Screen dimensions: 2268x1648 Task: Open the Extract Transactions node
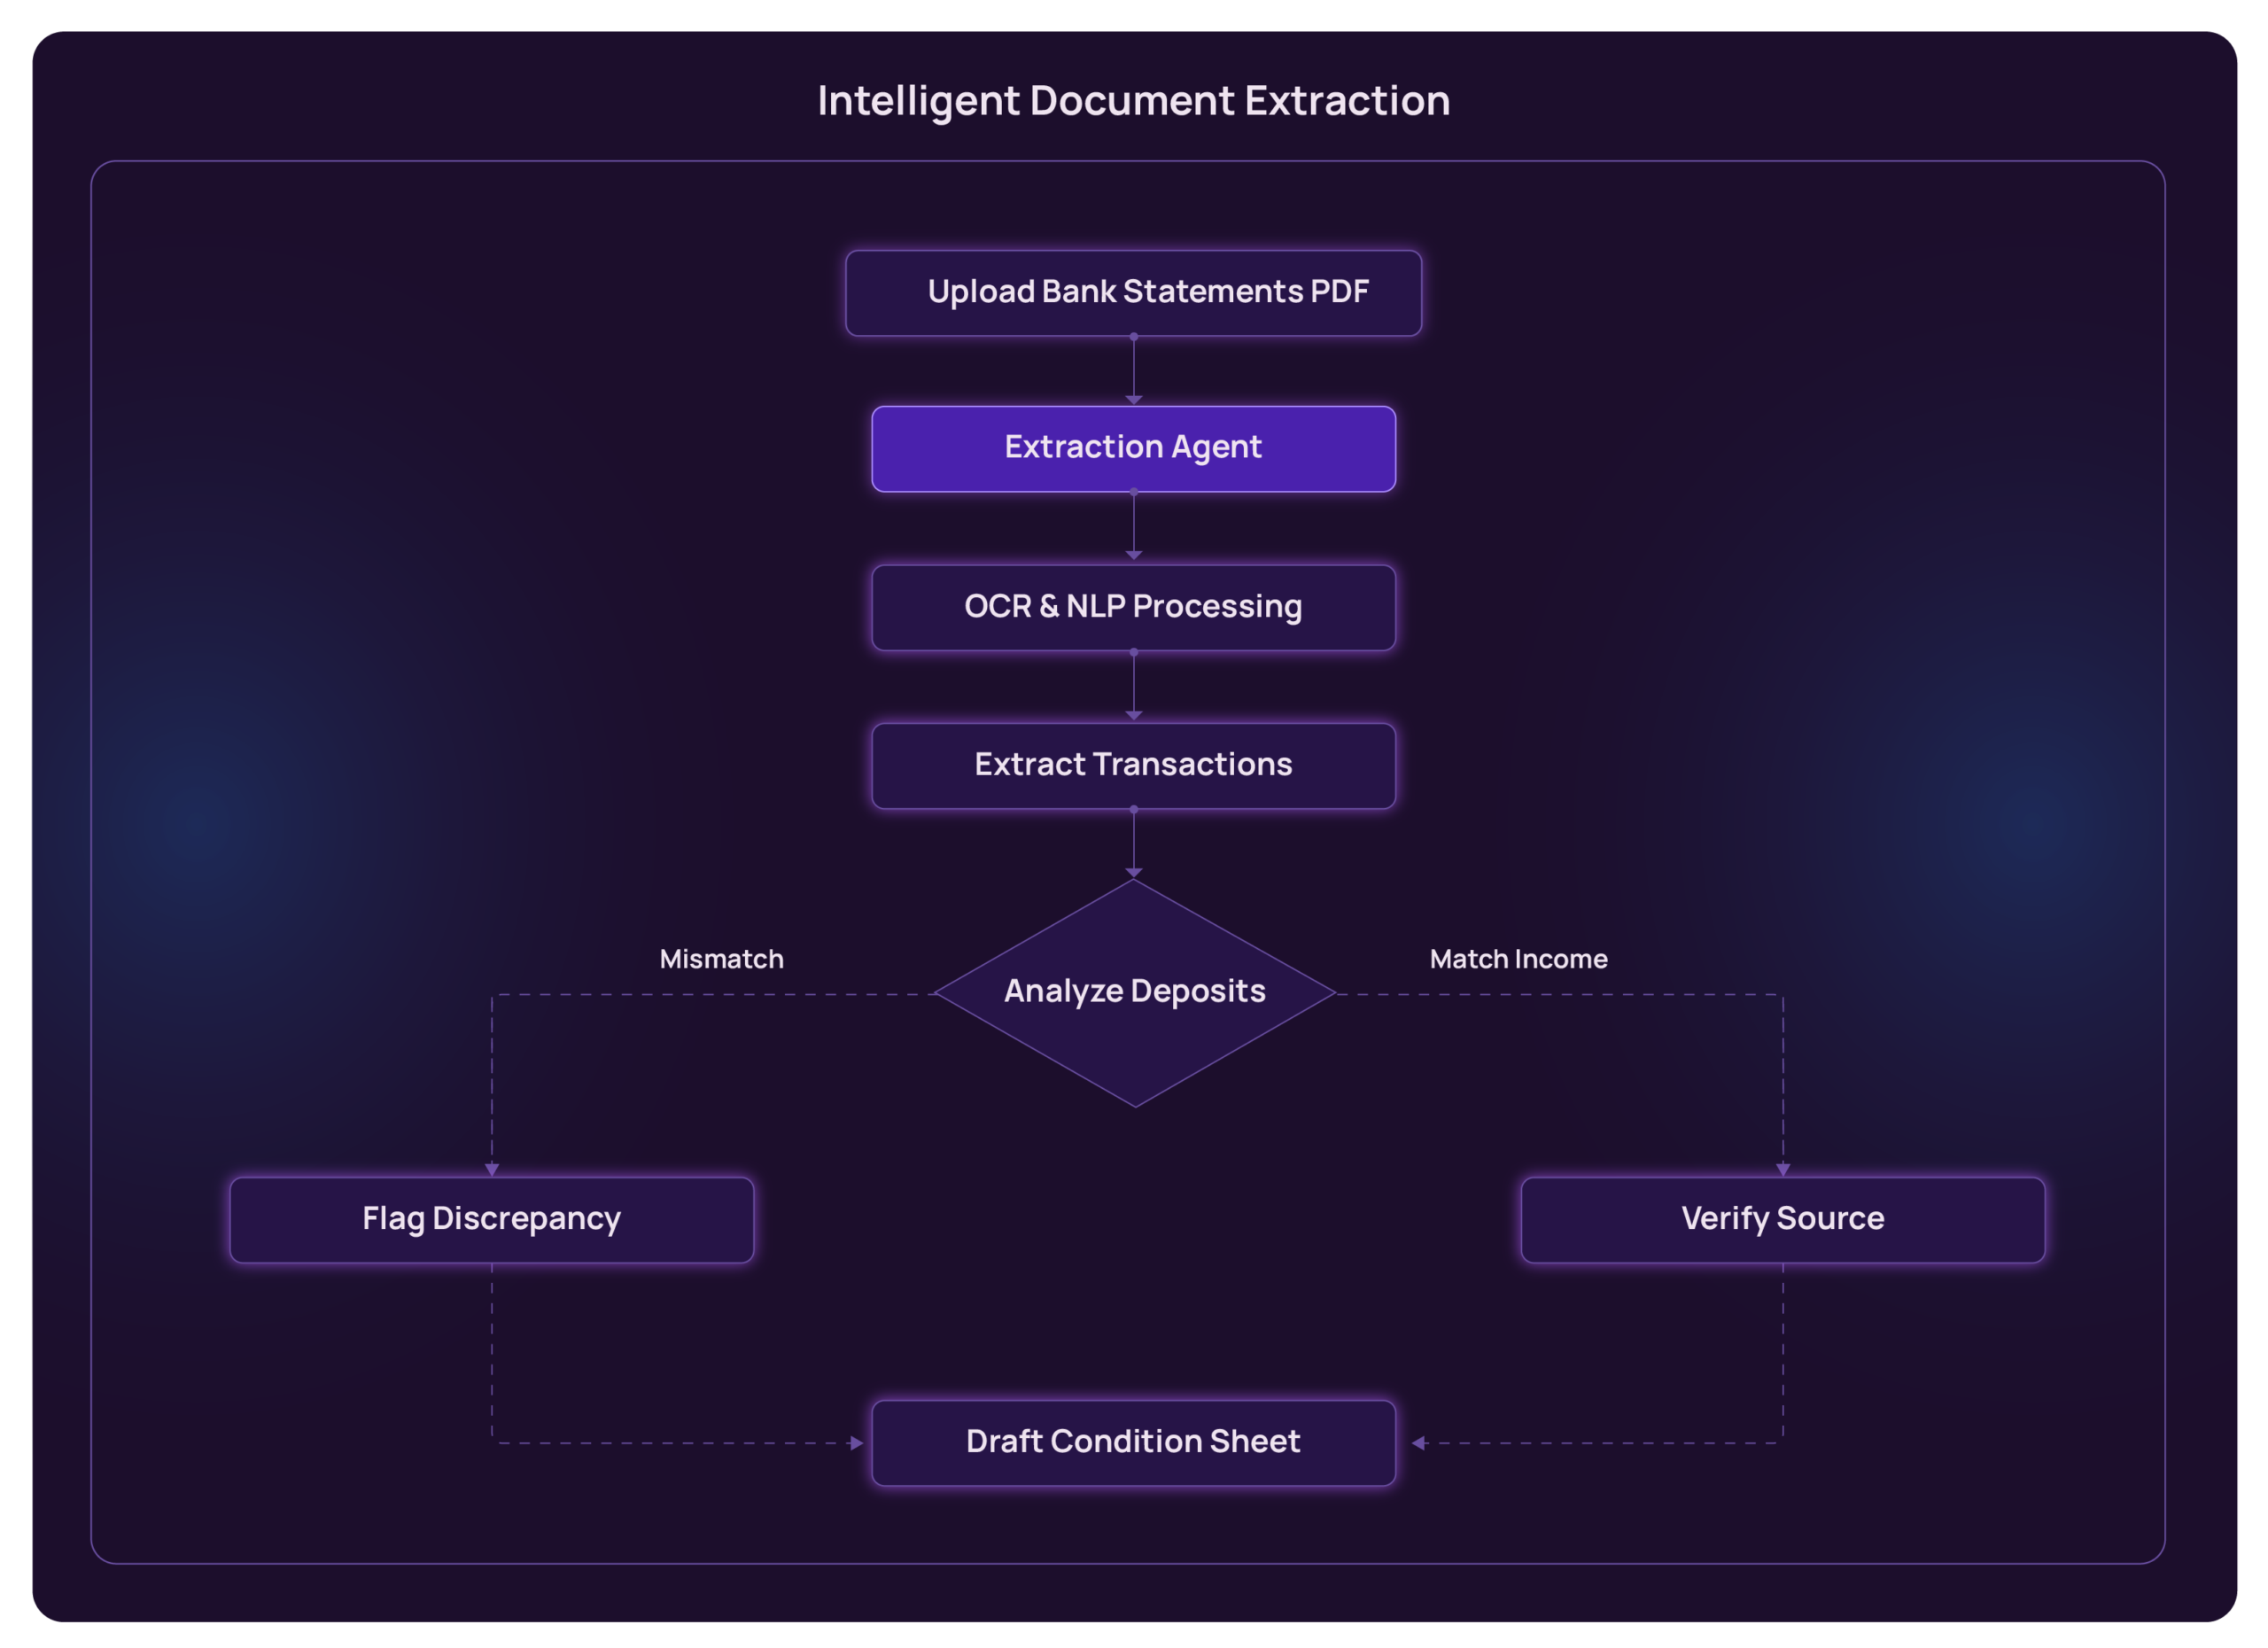click(x=1134, y=764)
